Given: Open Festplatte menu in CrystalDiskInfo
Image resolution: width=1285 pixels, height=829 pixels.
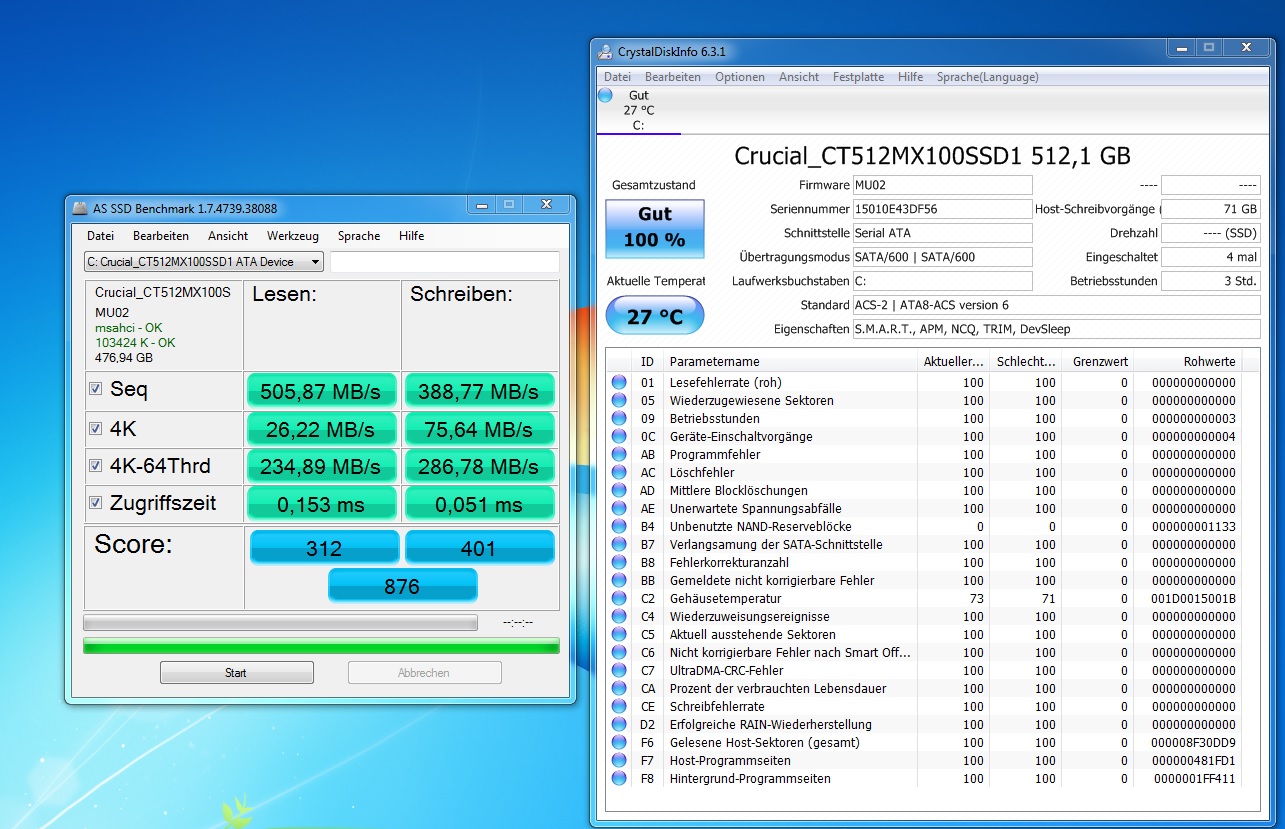Looking at the screenshot, I should [858, 77].
